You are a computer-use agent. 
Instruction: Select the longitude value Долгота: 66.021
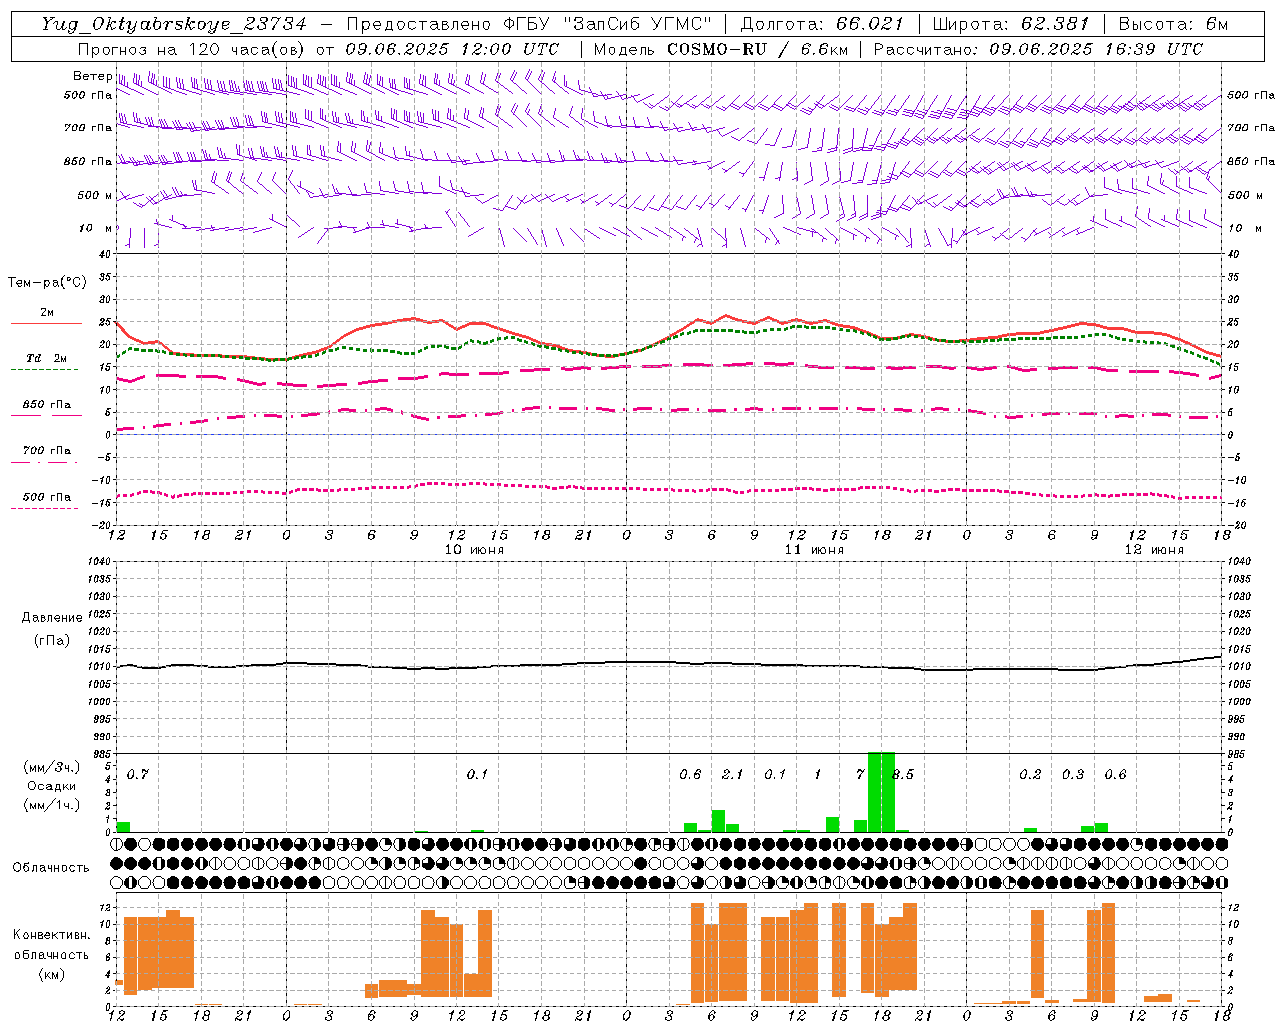[x=822, y=24]
